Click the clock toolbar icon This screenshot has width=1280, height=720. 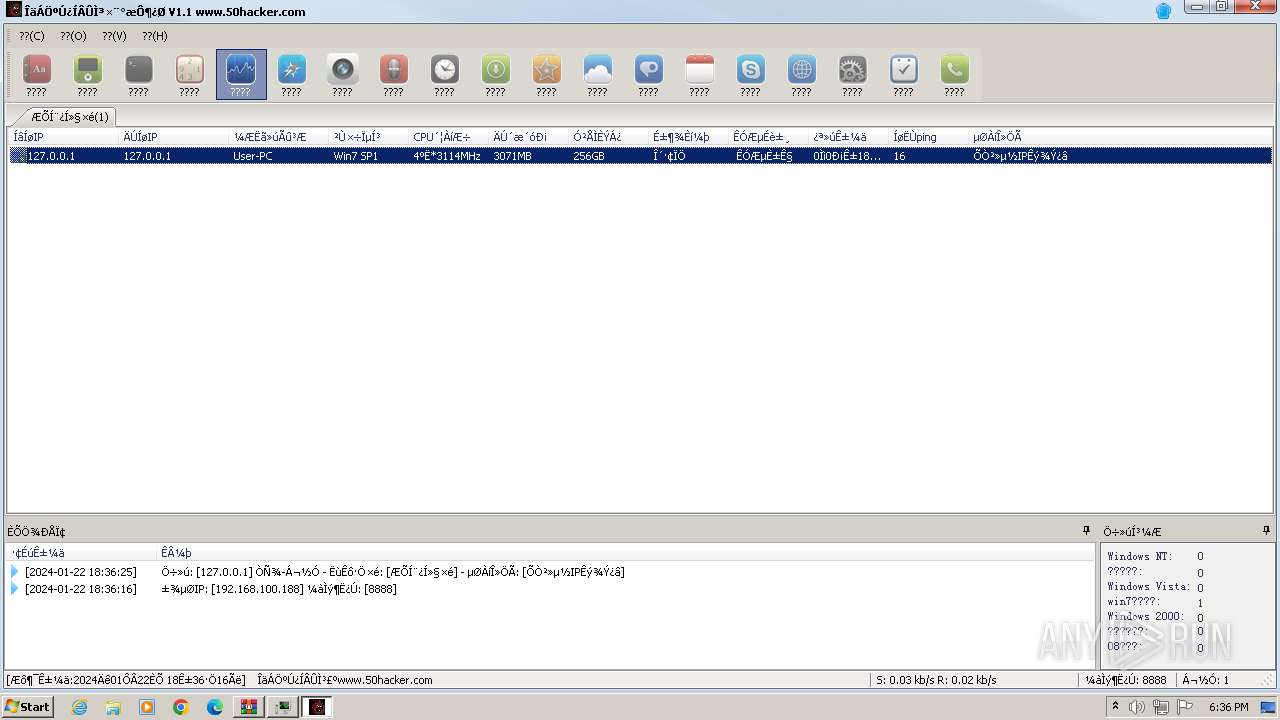coord(444,74)
